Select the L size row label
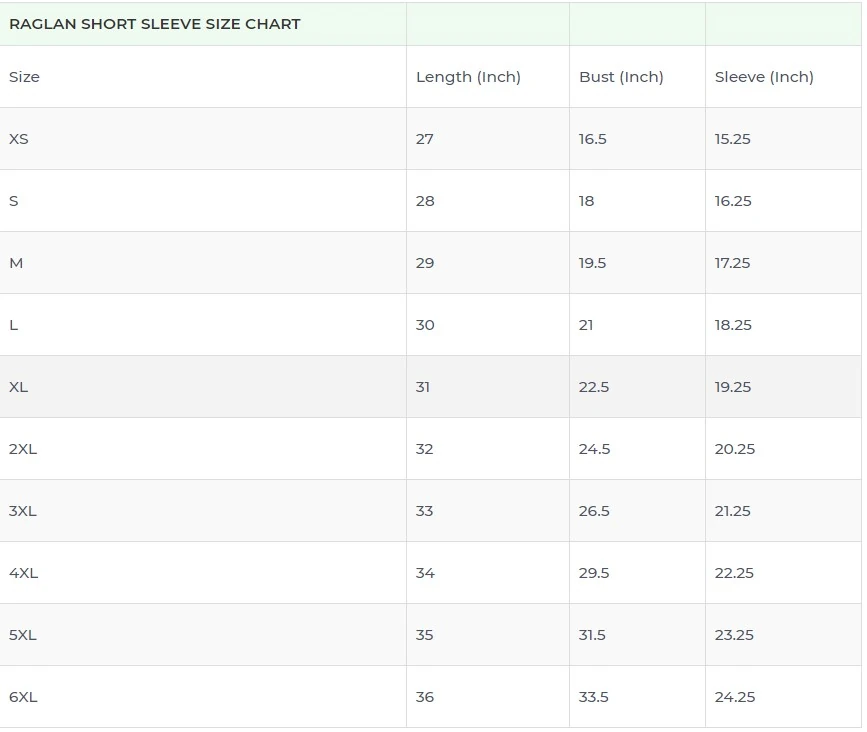867x732 pixels. 14,325
